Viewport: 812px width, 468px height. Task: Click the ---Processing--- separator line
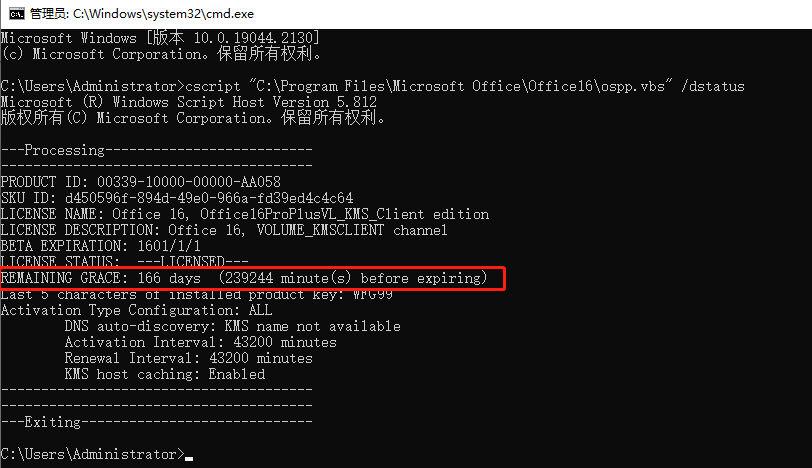[x=156, y=151]
